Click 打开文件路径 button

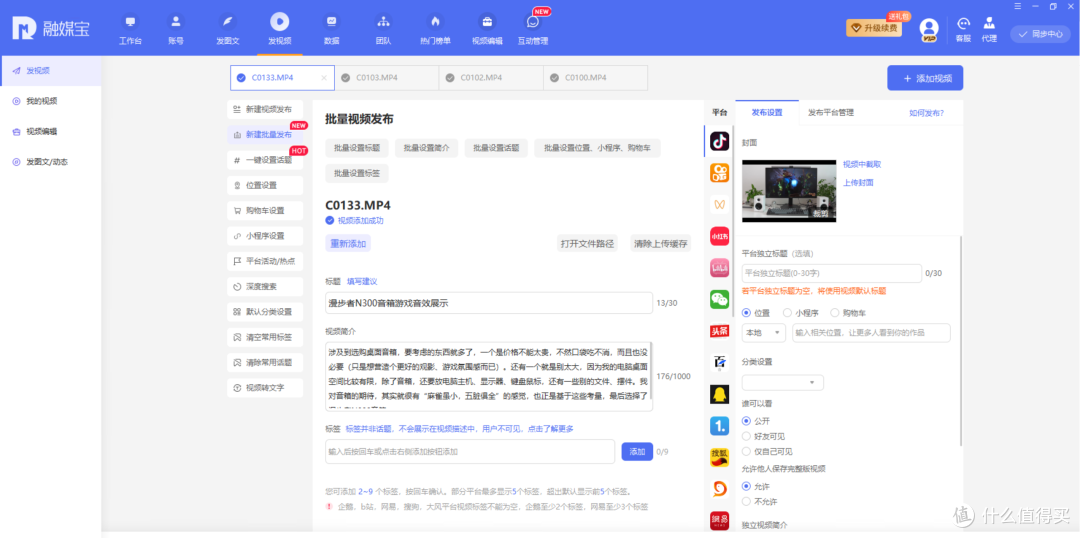588,243
